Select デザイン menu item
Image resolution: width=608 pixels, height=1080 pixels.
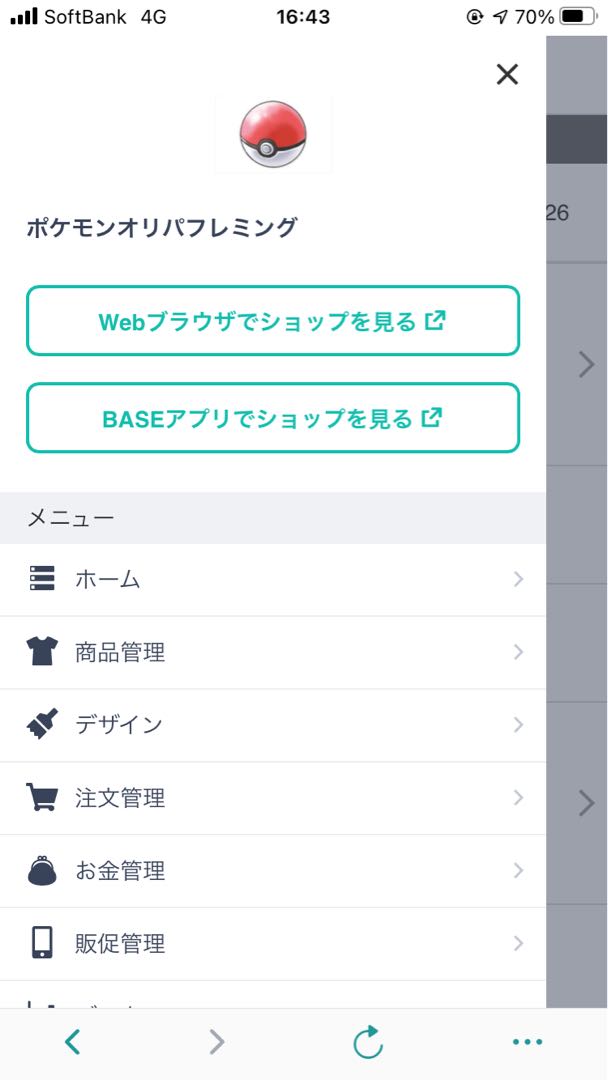click(x=119, y=725)
